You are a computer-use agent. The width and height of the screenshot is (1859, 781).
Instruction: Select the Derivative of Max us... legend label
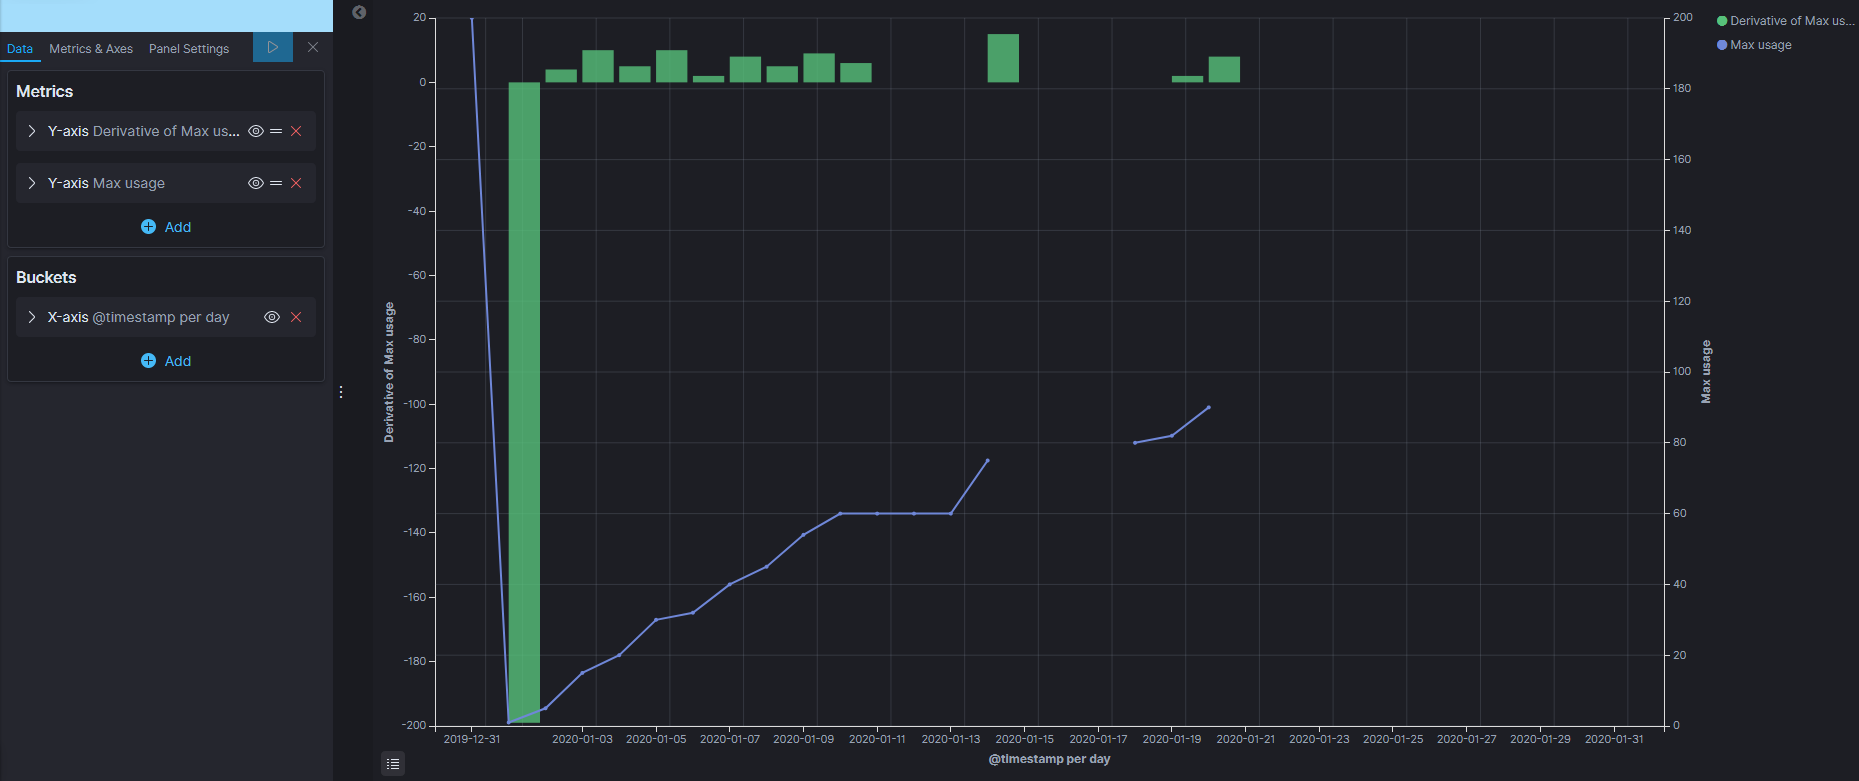(1792, 21)
